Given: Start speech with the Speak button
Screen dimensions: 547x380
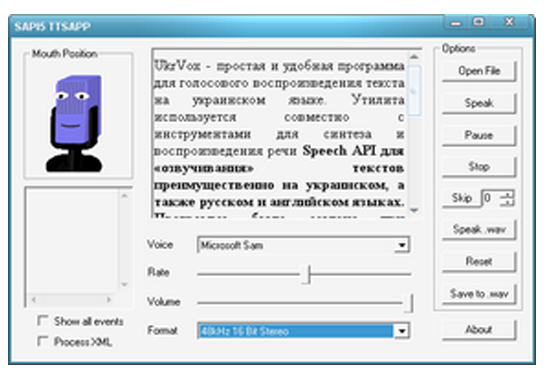Looking at the screenshot, I should [479, 103].
